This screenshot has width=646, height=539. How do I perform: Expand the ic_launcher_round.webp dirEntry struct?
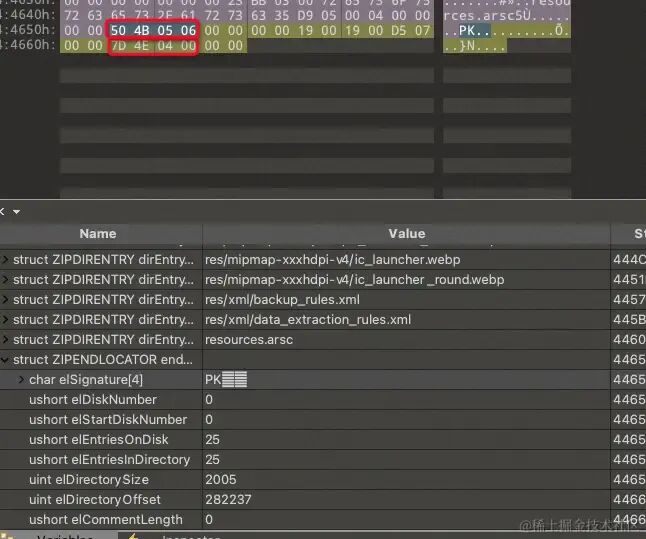[5, 279]
